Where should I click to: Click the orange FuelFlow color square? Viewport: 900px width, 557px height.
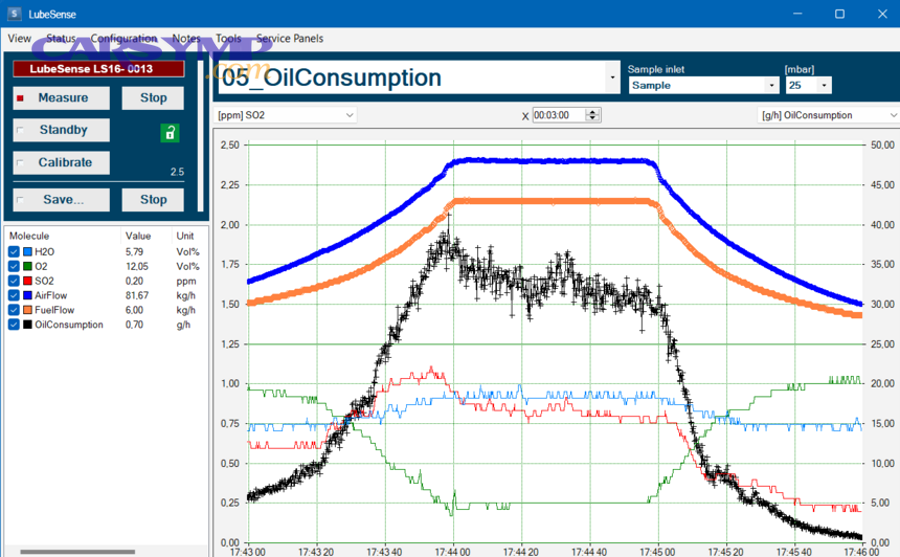tap(27, 310)
